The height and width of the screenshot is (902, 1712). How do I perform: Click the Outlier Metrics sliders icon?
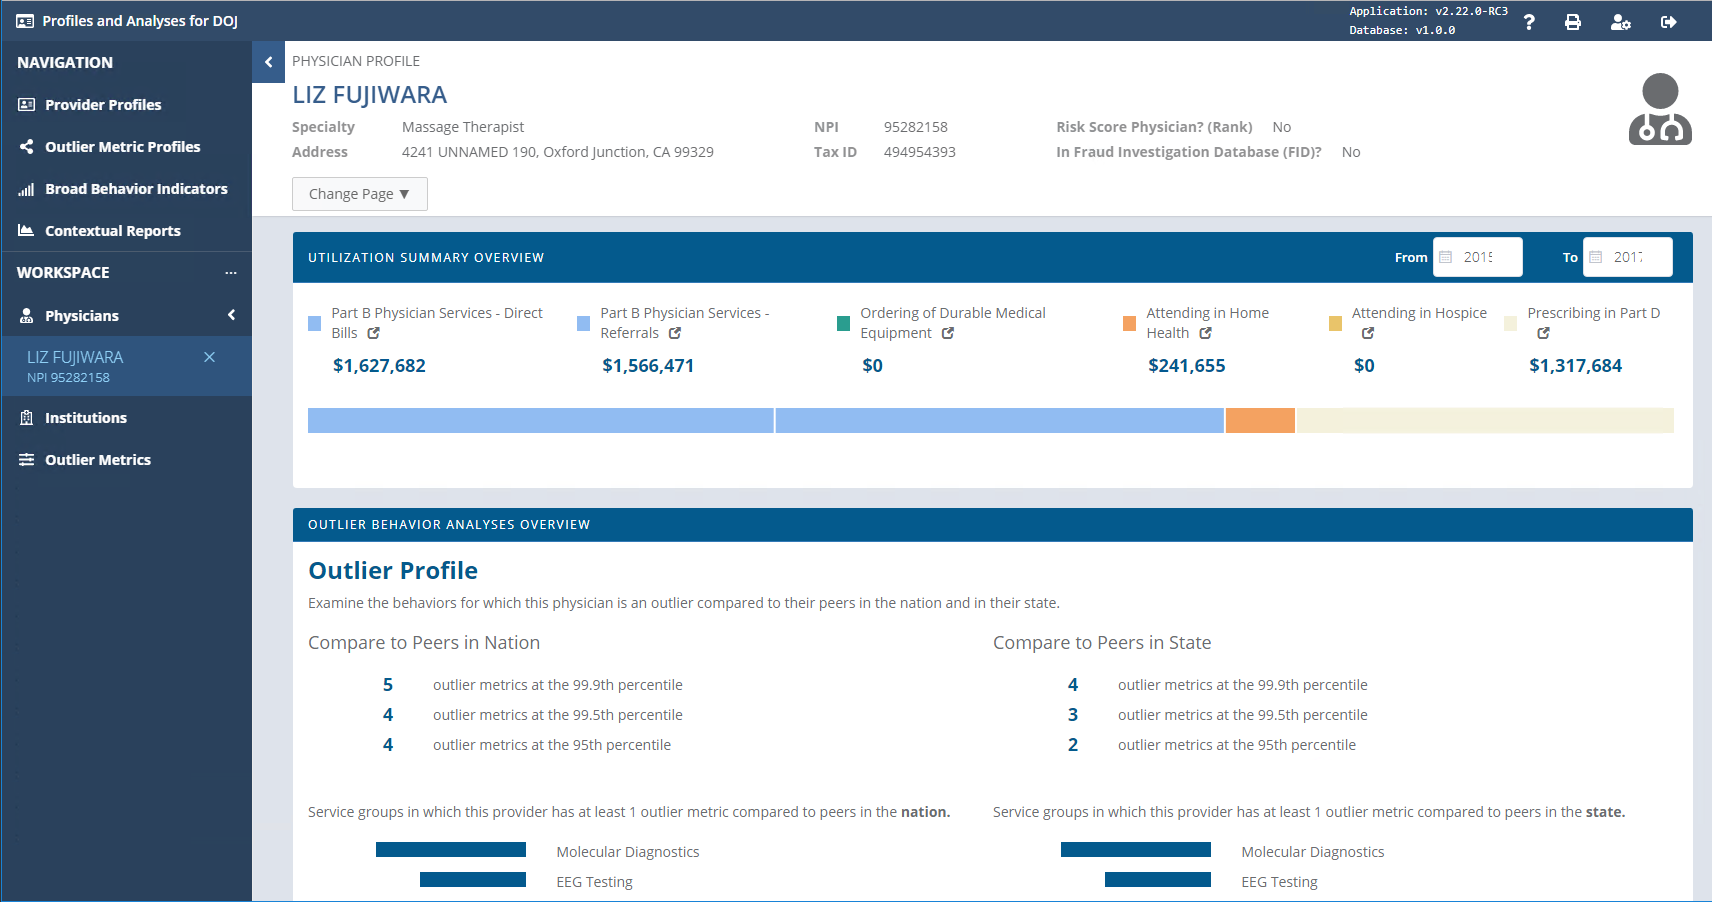click(27, 460)
